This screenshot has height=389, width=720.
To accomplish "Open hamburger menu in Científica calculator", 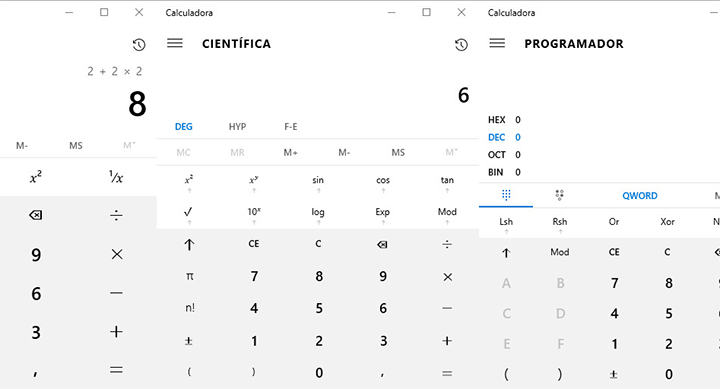I will point(174,43).
